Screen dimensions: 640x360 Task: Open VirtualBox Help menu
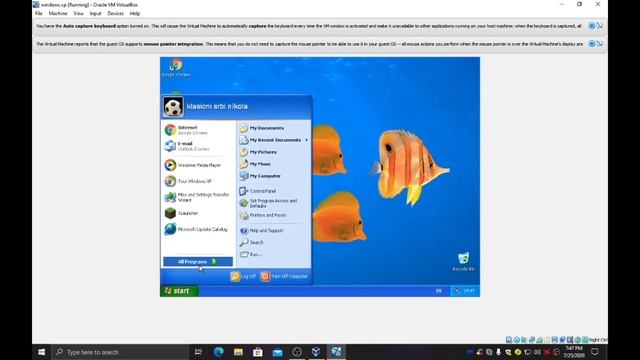coord(135,13)
